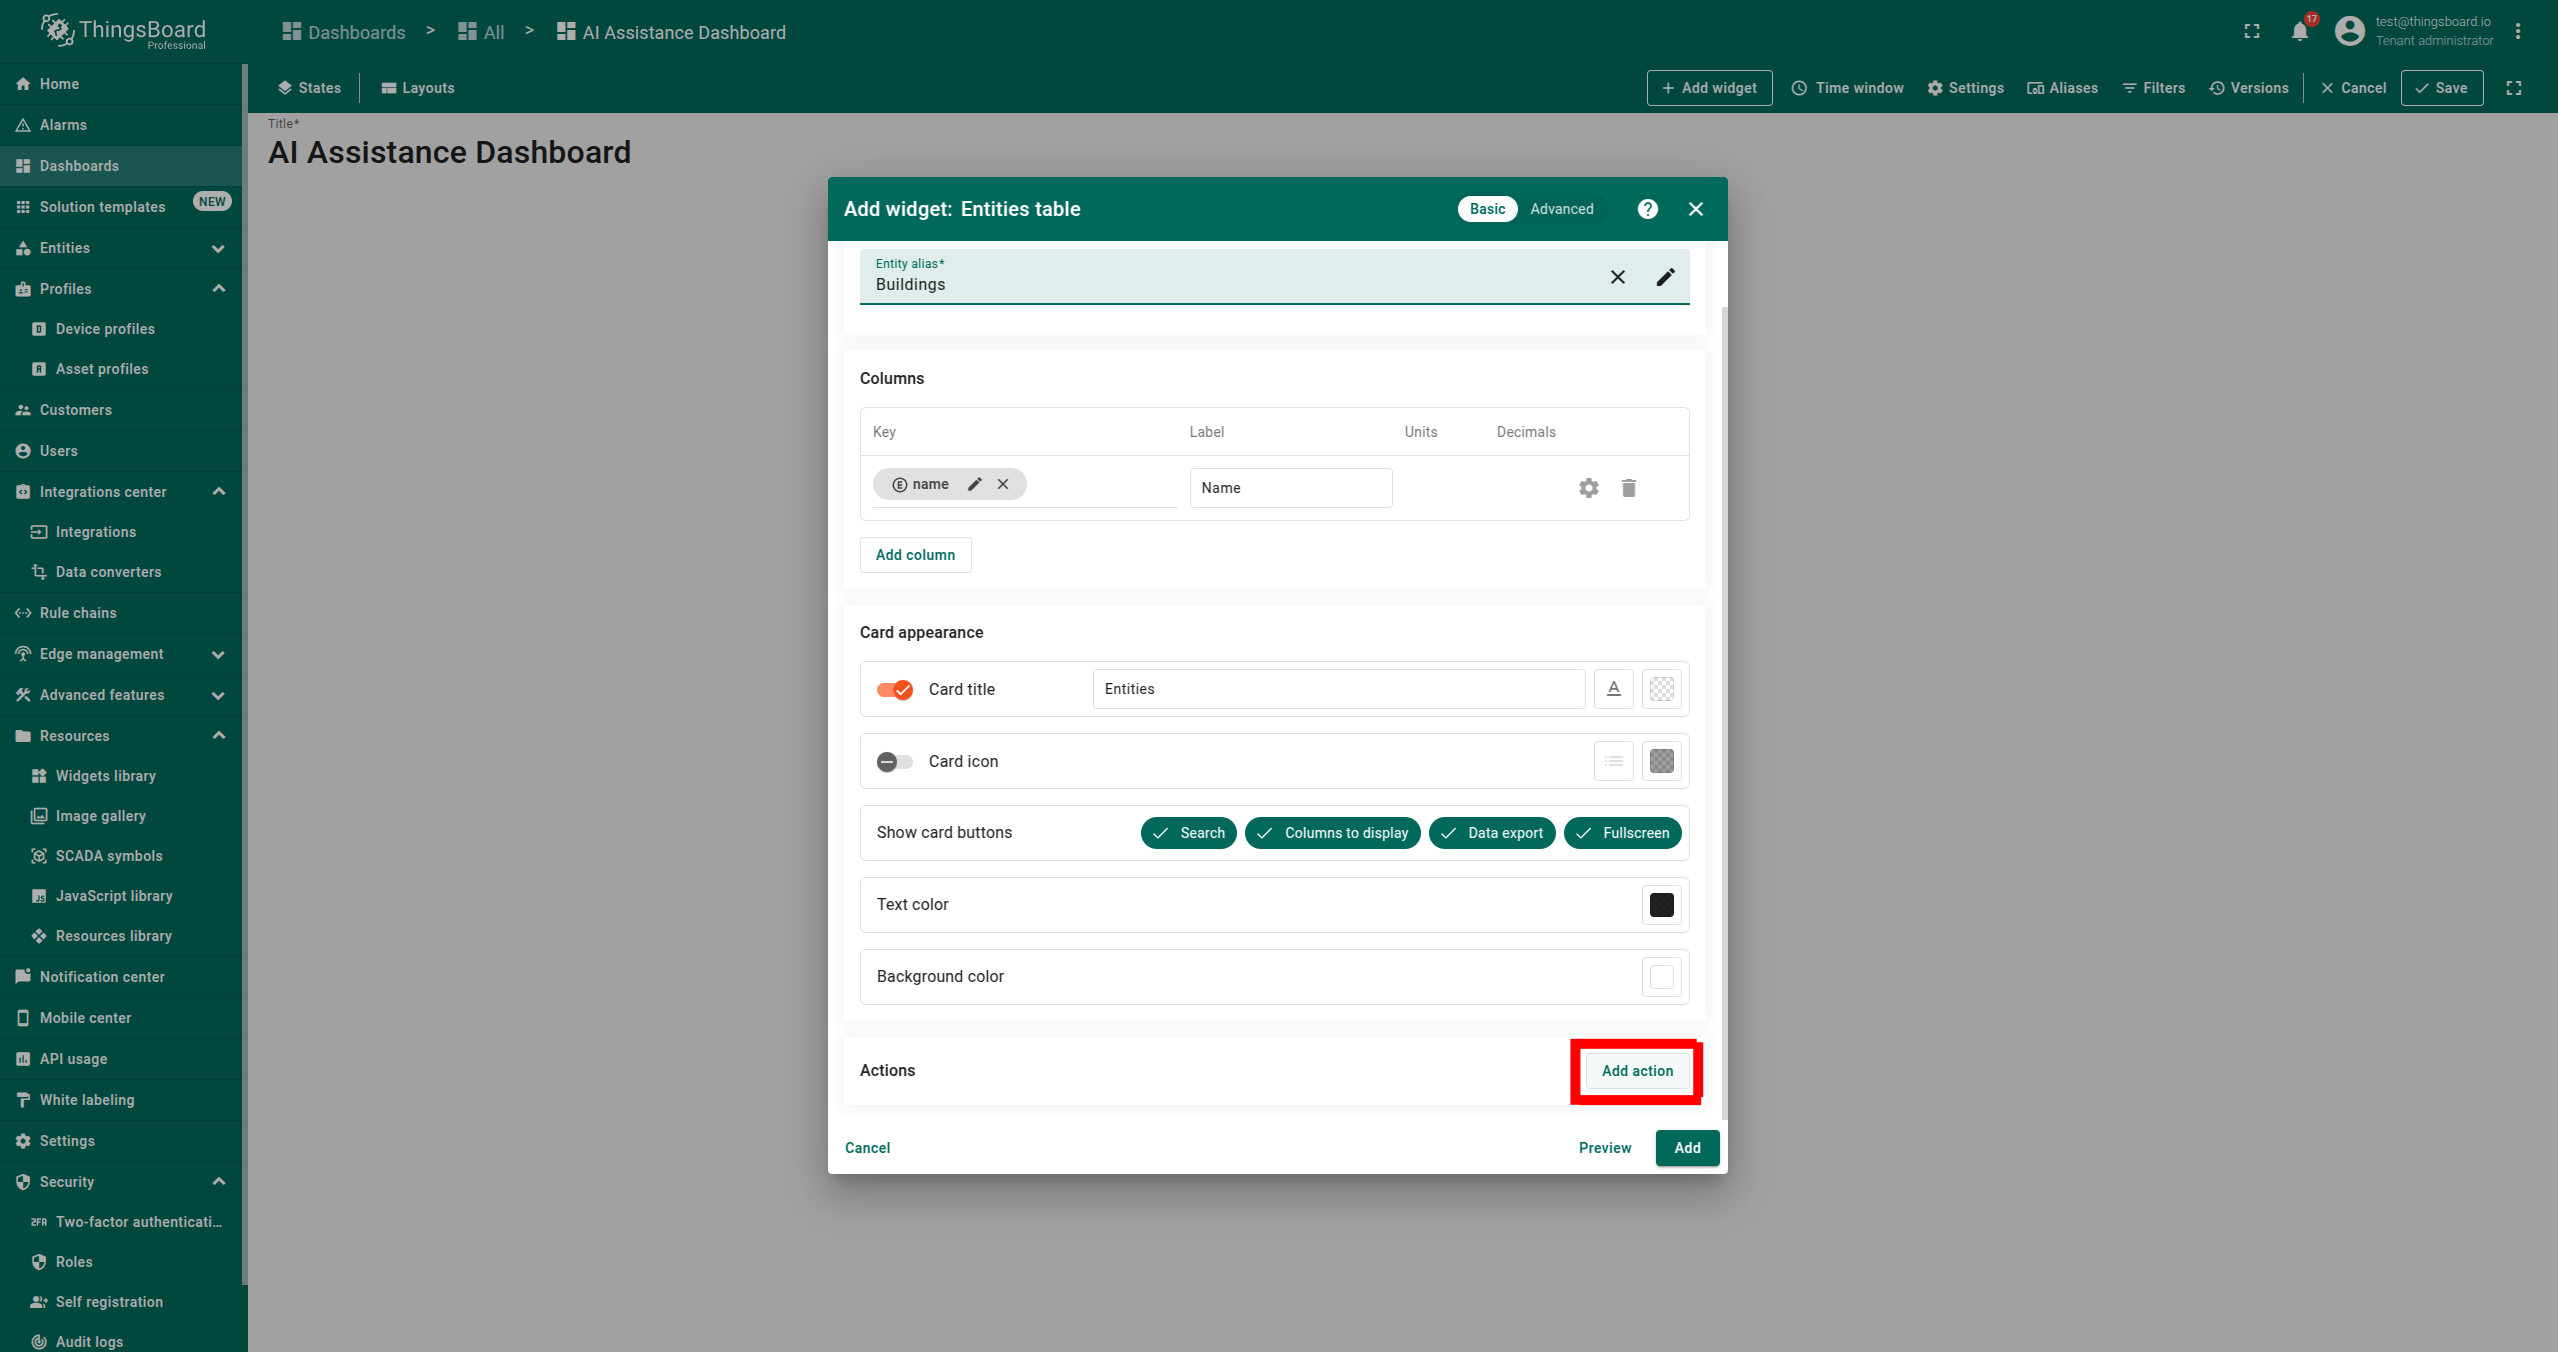Click the Add action button

click(1637, 1071)
